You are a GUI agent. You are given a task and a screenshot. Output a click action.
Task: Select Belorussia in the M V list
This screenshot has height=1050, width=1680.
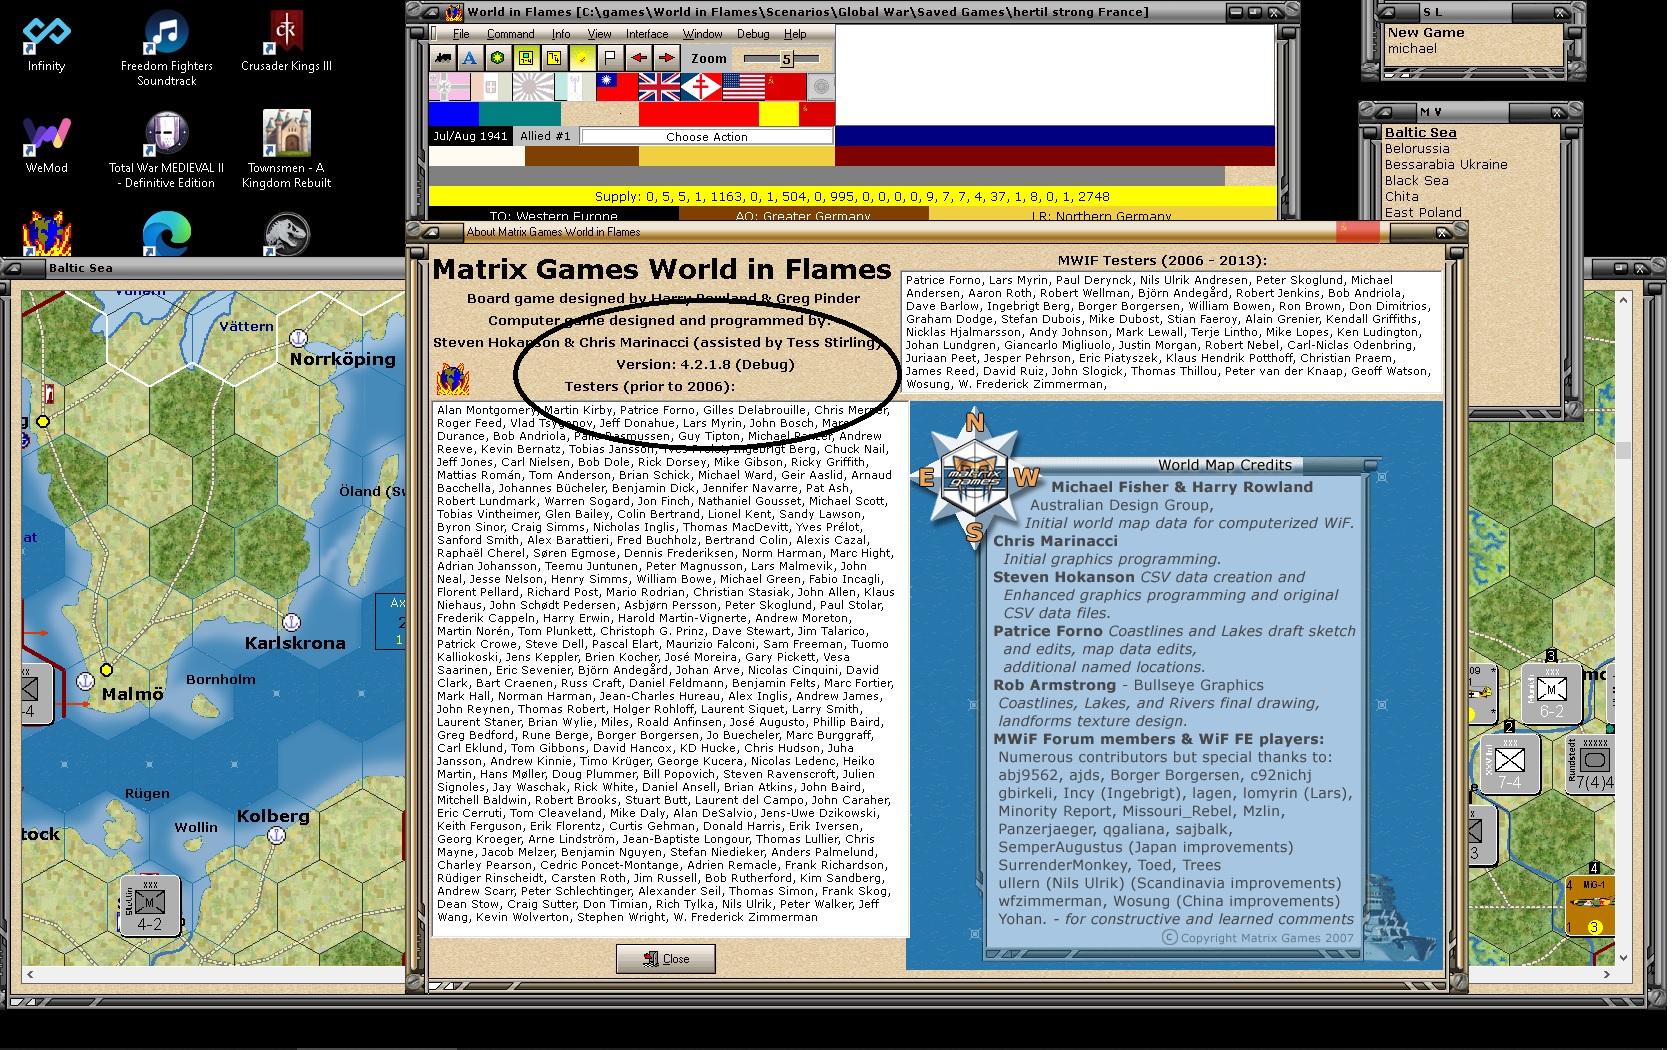(x=1417, y=149)
